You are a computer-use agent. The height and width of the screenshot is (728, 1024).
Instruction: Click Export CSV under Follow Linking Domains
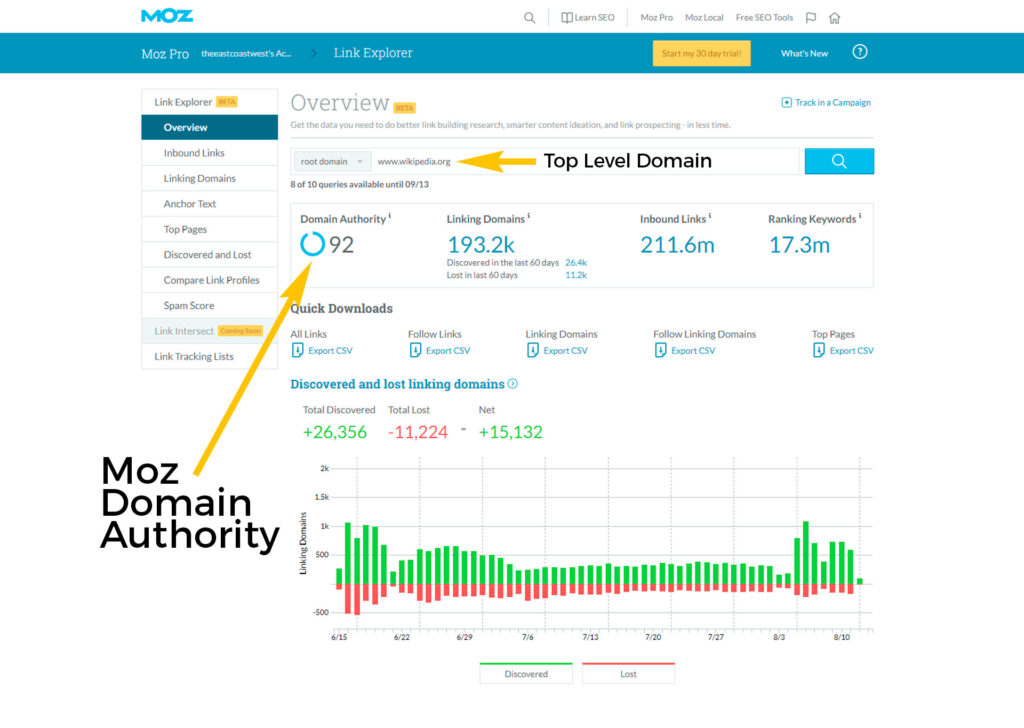click(693, 351)
